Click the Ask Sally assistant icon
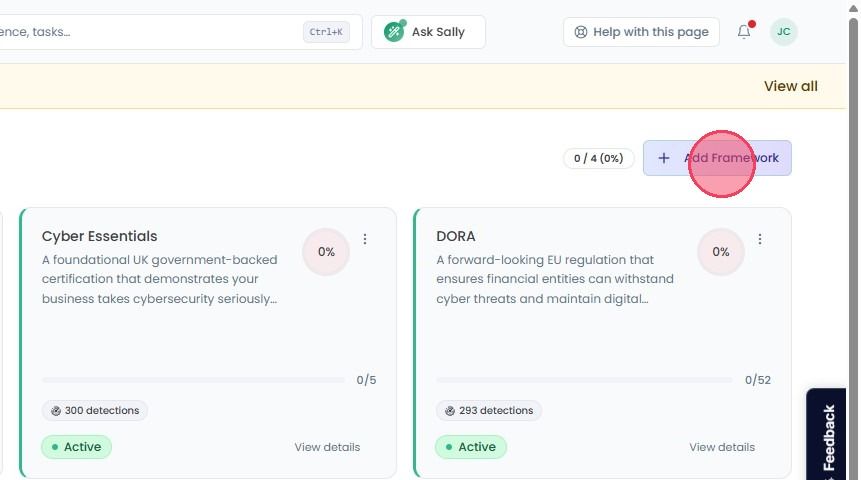 point(394,32)
